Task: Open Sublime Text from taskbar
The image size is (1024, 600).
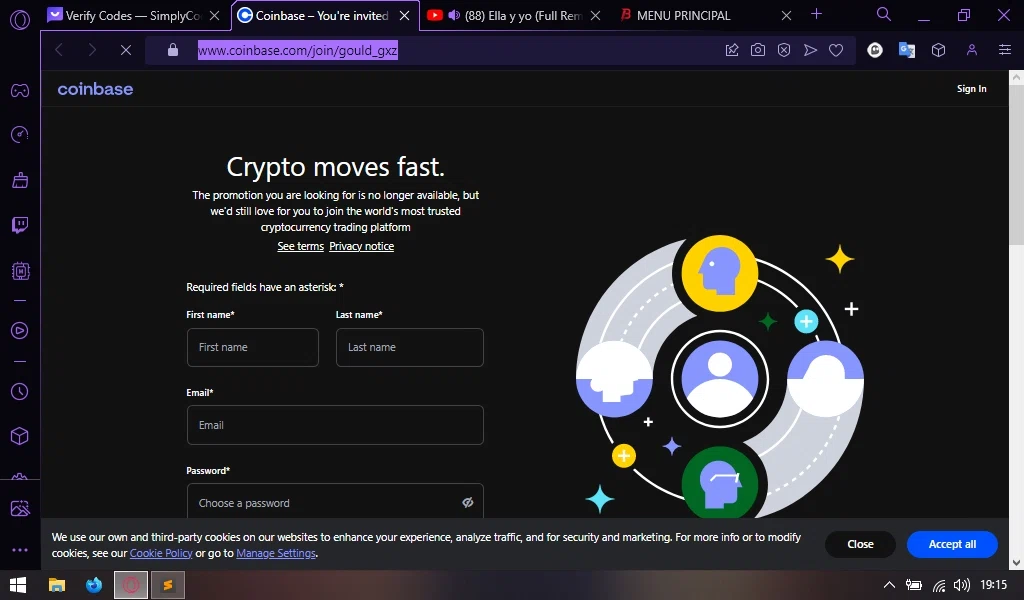Action: click(x=168, y=585)
